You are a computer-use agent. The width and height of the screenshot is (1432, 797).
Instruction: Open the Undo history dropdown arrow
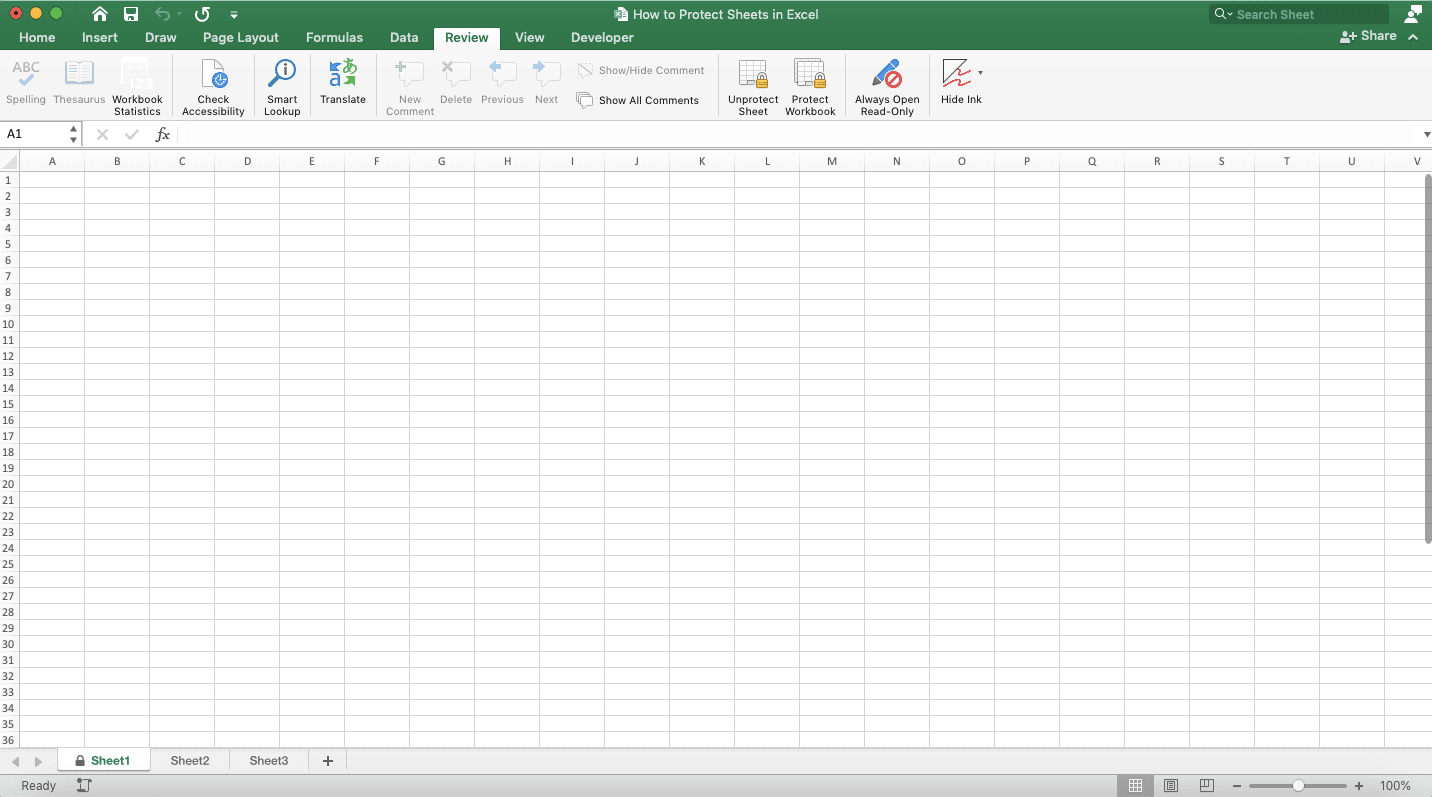tap(180, 15)
